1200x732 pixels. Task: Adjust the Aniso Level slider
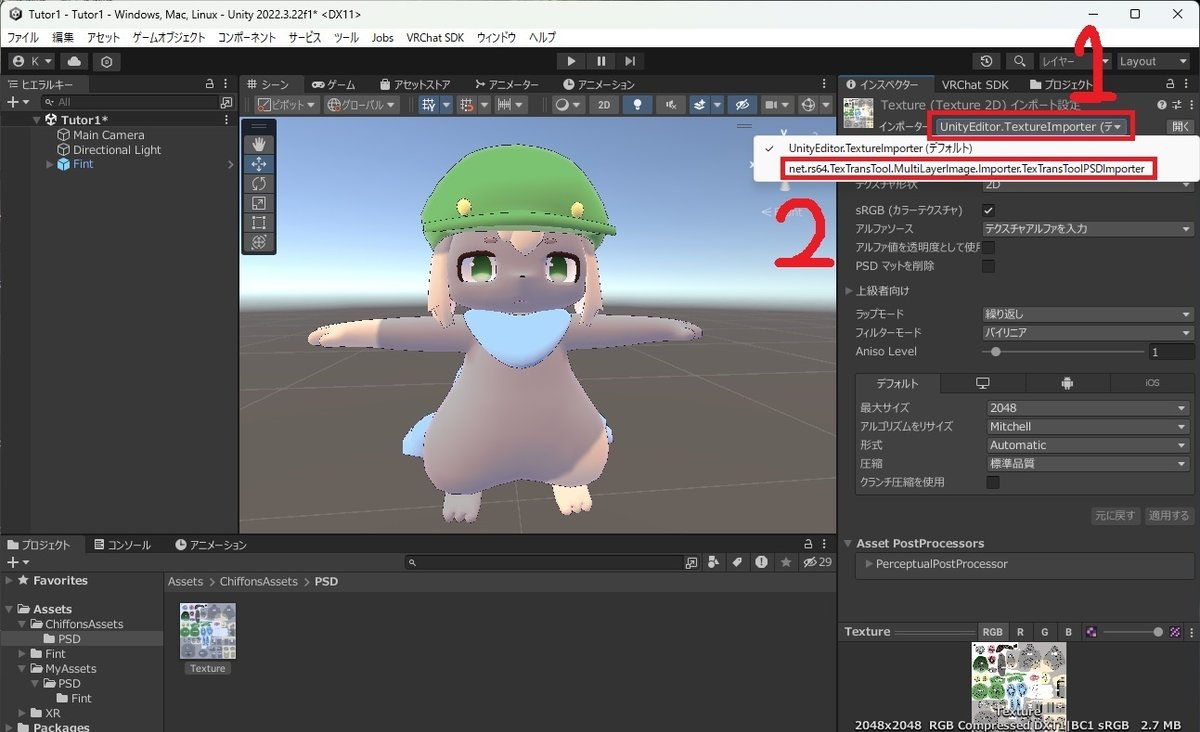(1063, 352)
